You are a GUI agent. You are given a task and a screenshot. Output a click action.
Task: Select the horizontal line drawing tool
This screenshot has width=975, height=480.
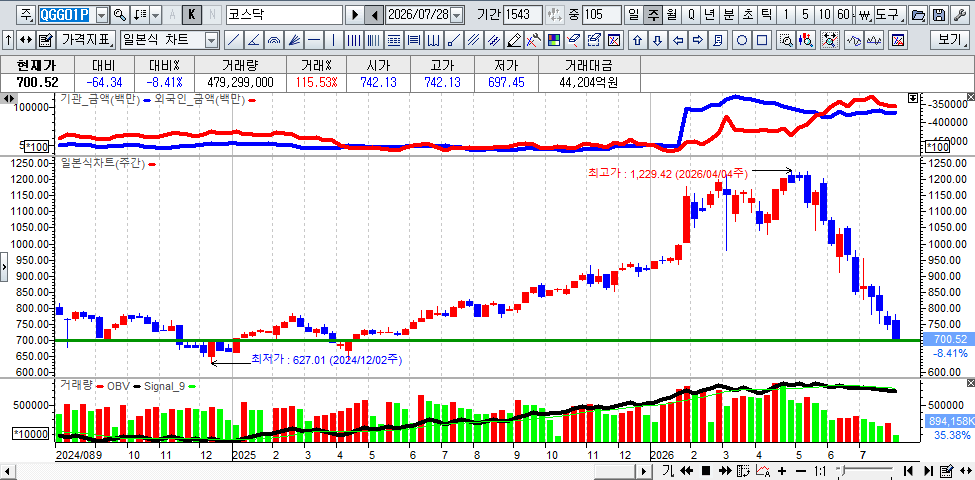coord(314,40)
